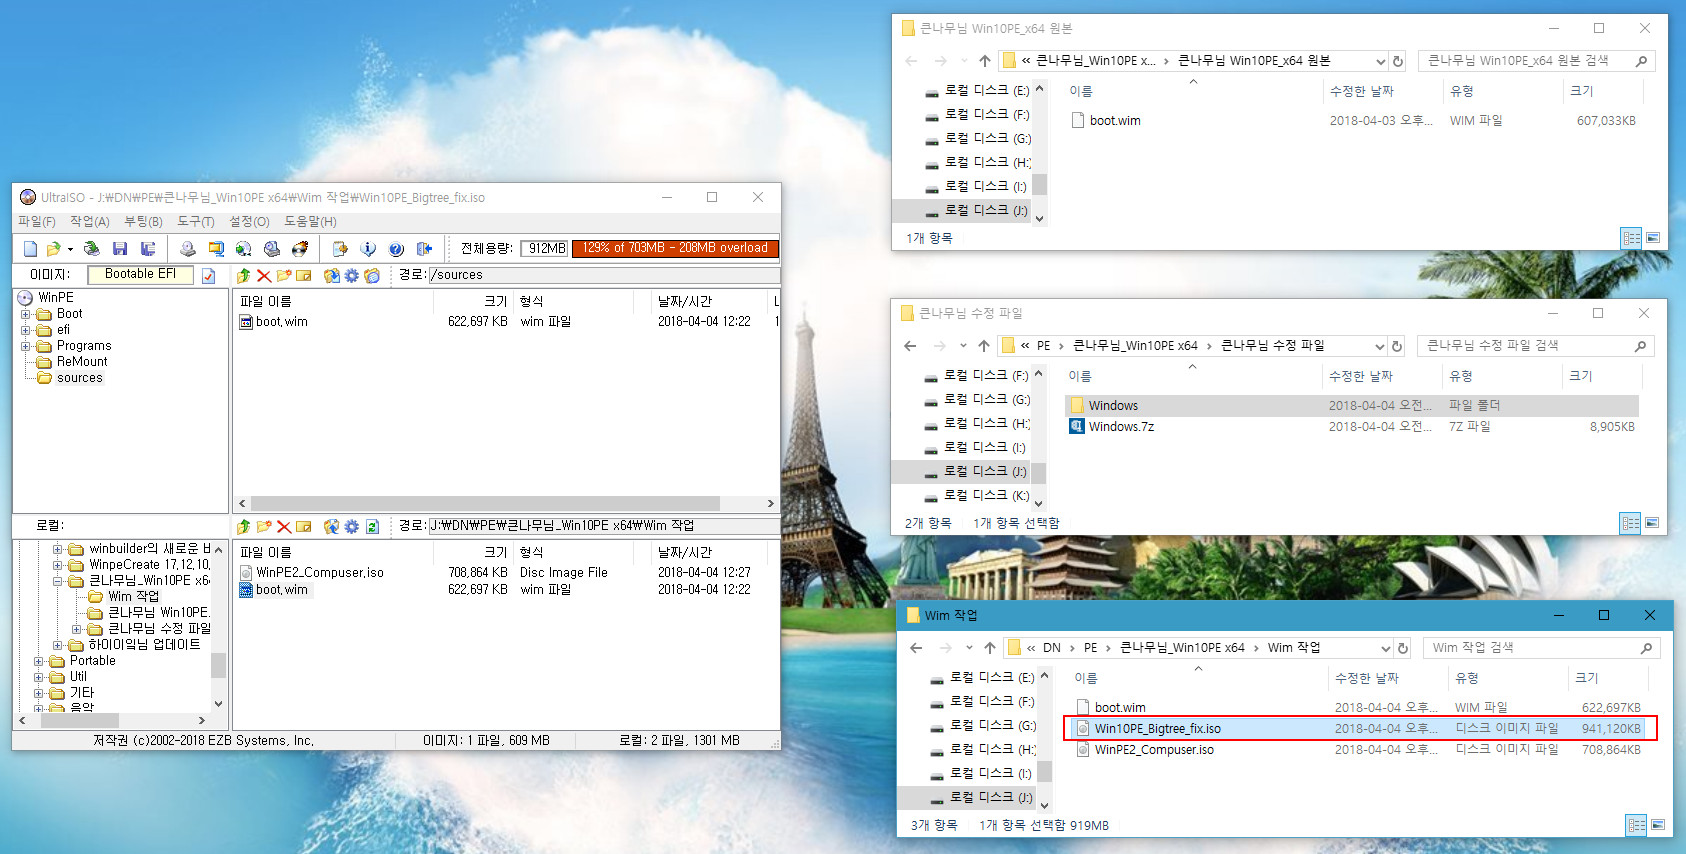Viewport: 1686px width, 854px height.
Task: Click the search box in Wim 작업 window
Action: (x=1541, y=648)
